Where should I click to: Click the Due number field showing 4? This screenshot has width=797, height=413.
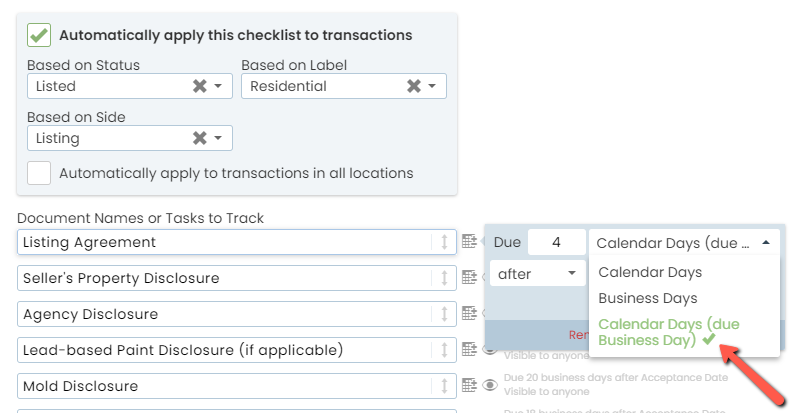point(556,242)
